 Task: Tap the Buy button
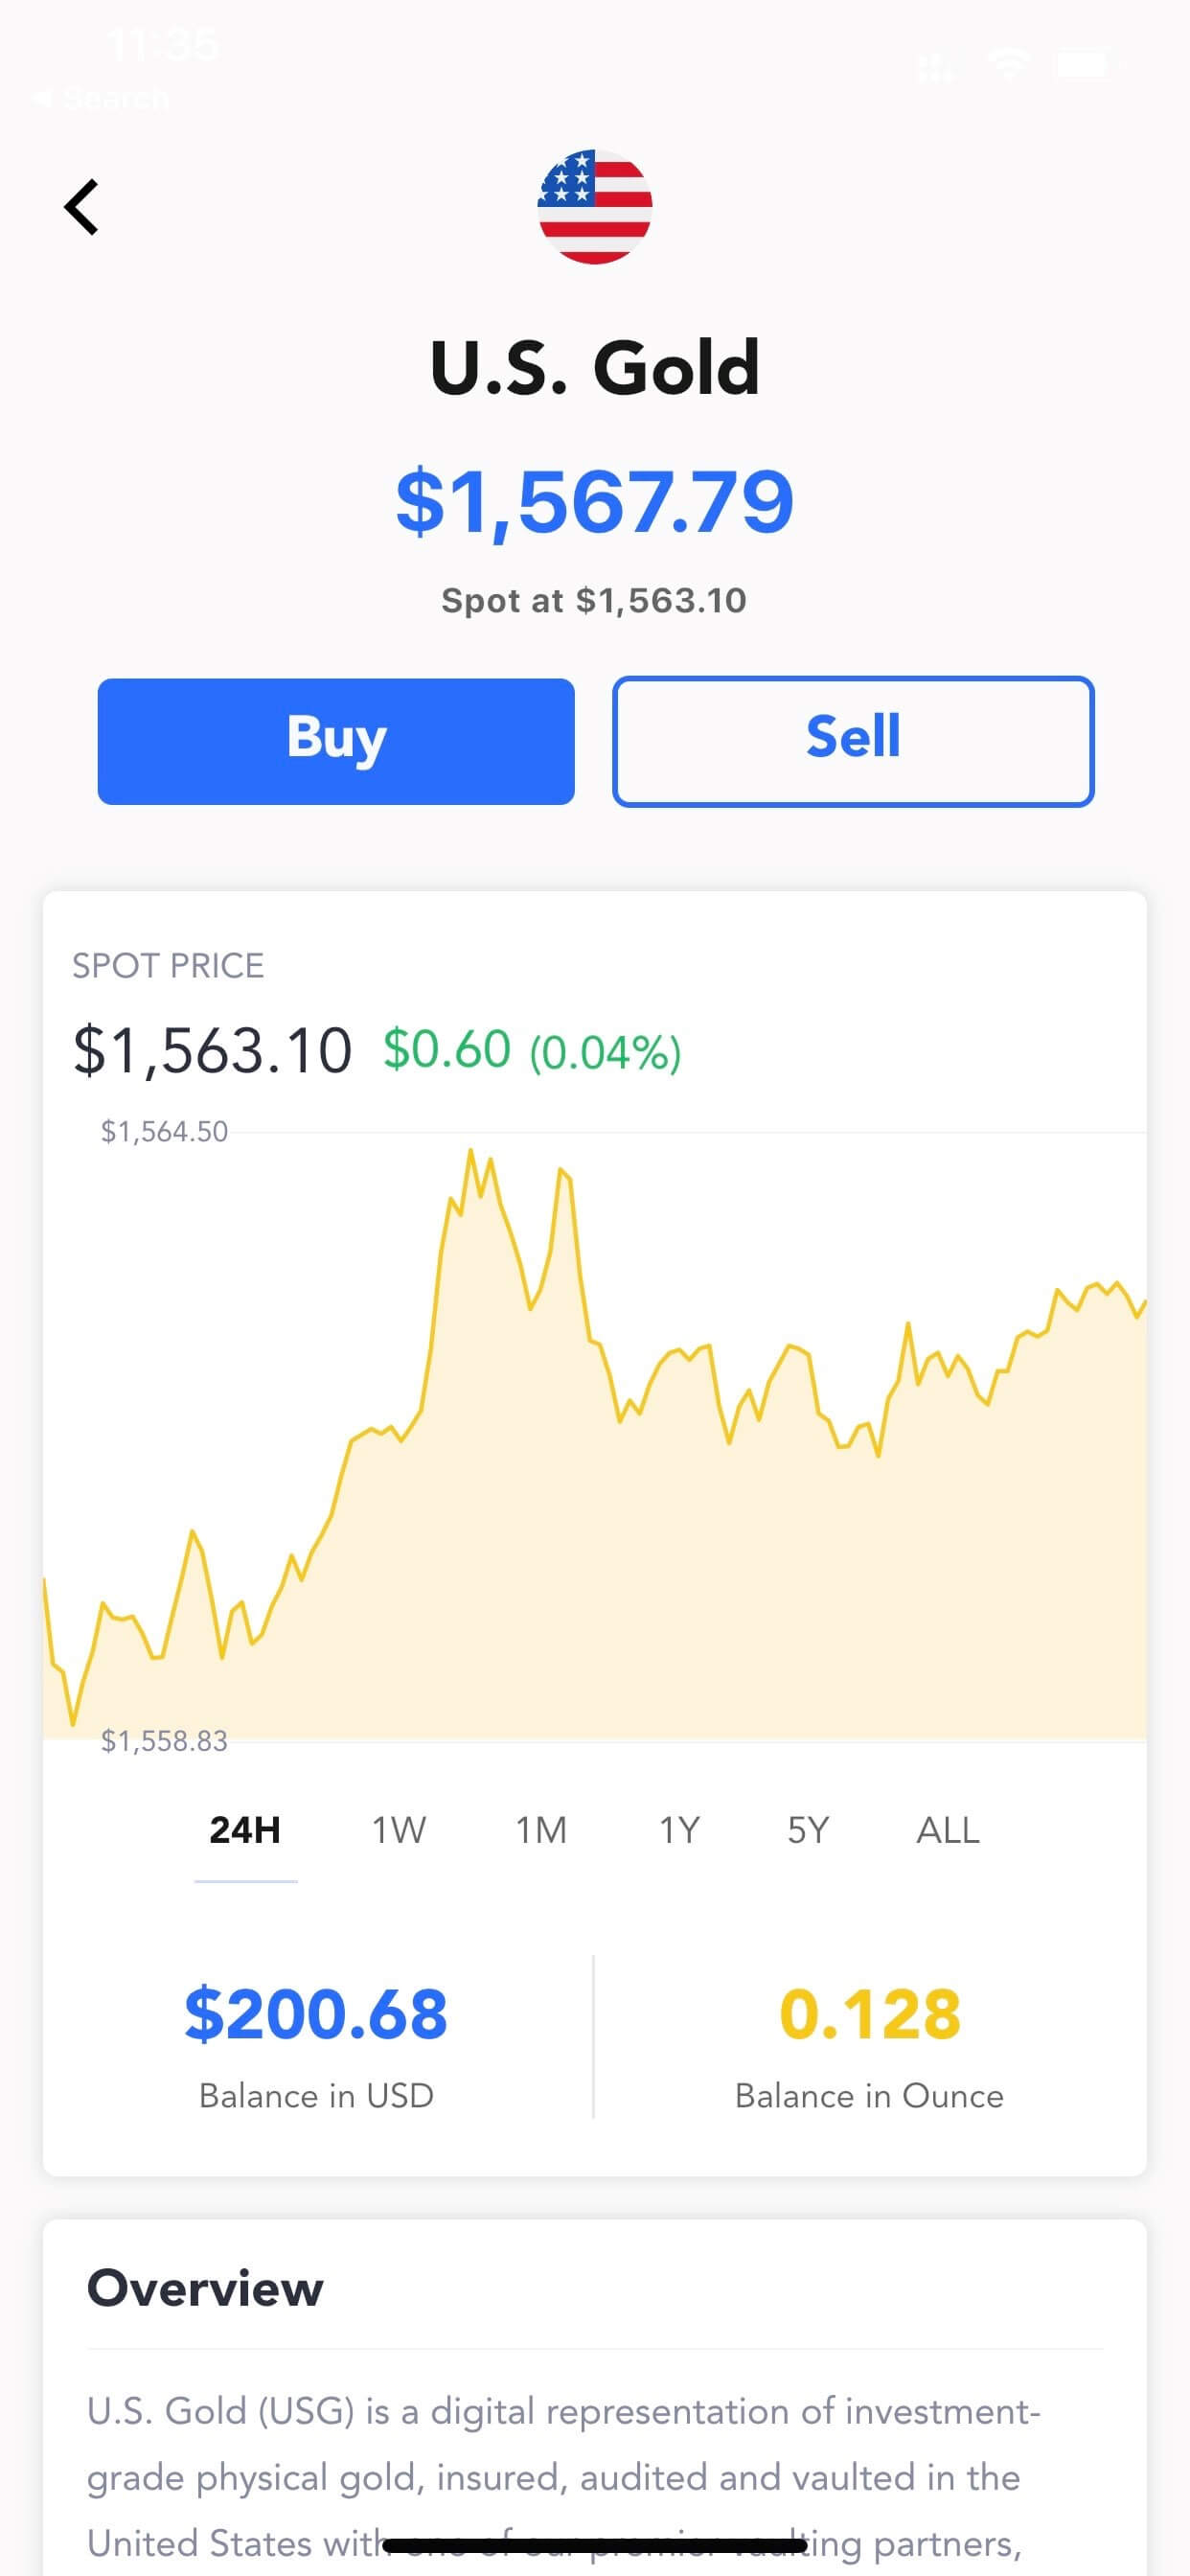coord(336,741)
